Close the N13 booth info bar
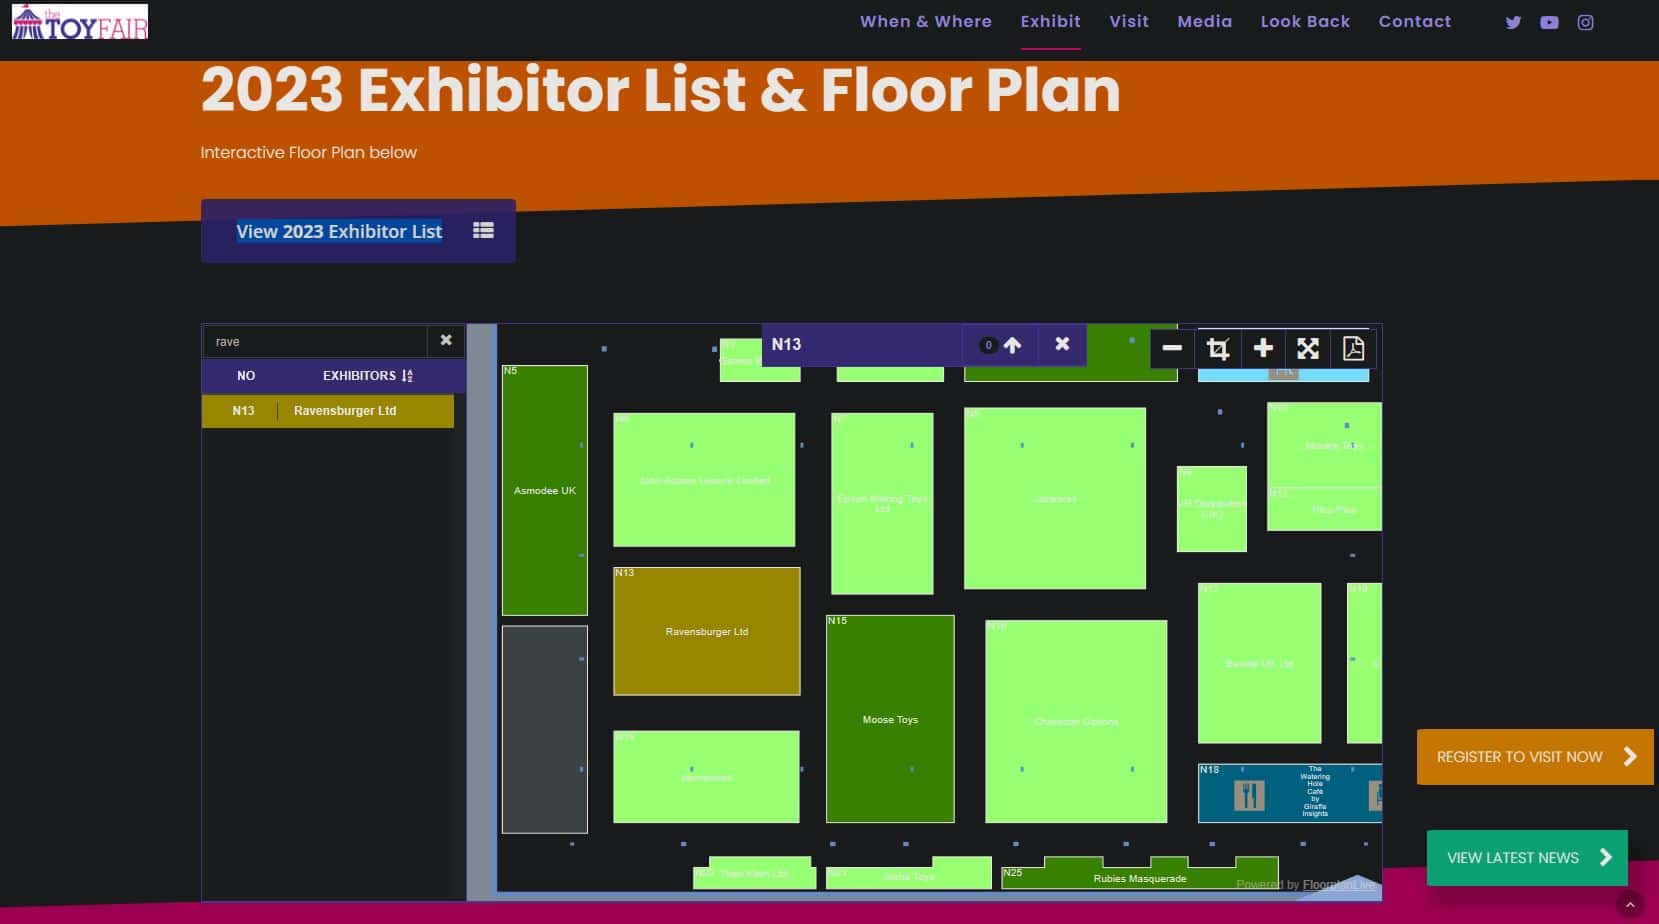 (1062, 344)
